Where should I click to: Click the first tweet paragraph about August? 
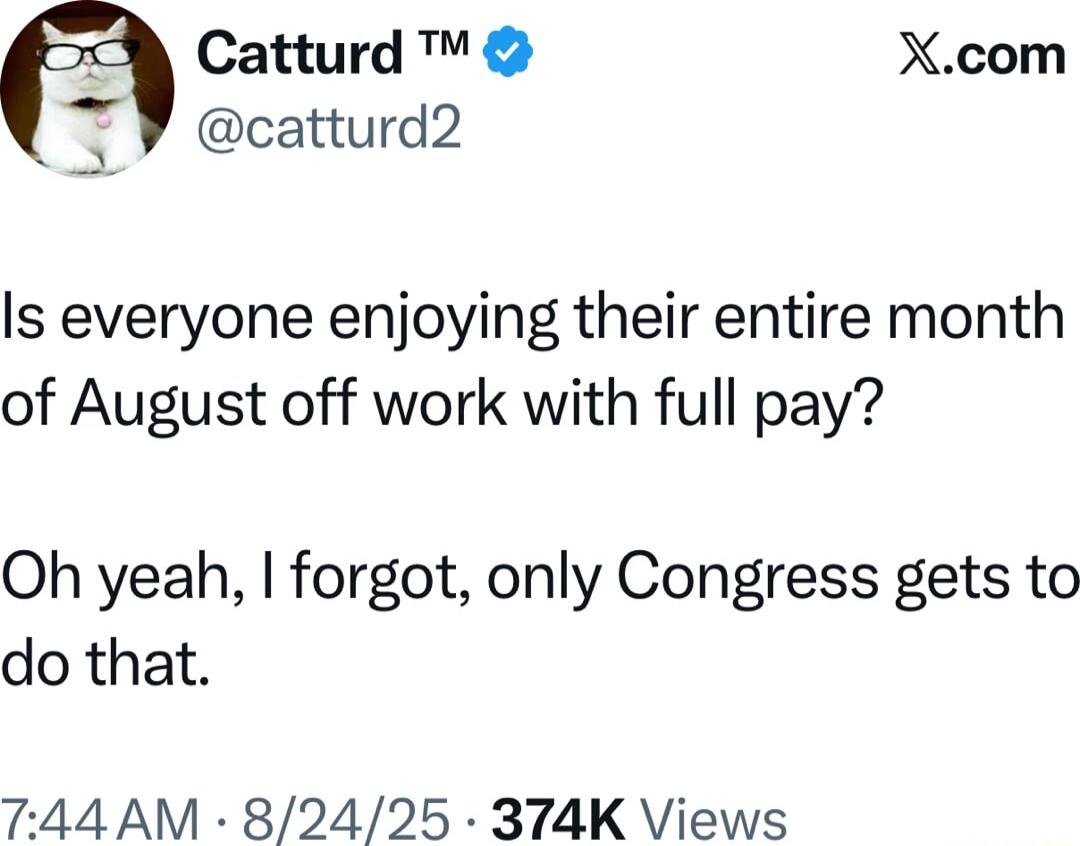tap(534, 362)
